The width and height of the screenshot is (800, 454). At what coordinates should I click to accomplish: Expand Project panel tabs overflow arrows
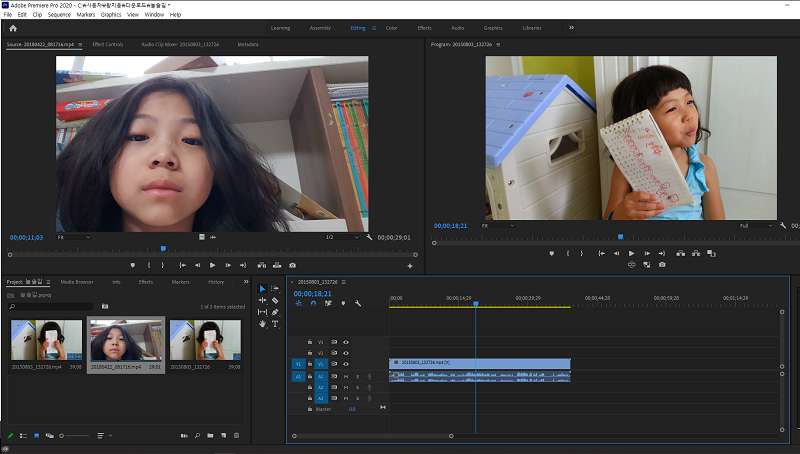pos(246,282)
